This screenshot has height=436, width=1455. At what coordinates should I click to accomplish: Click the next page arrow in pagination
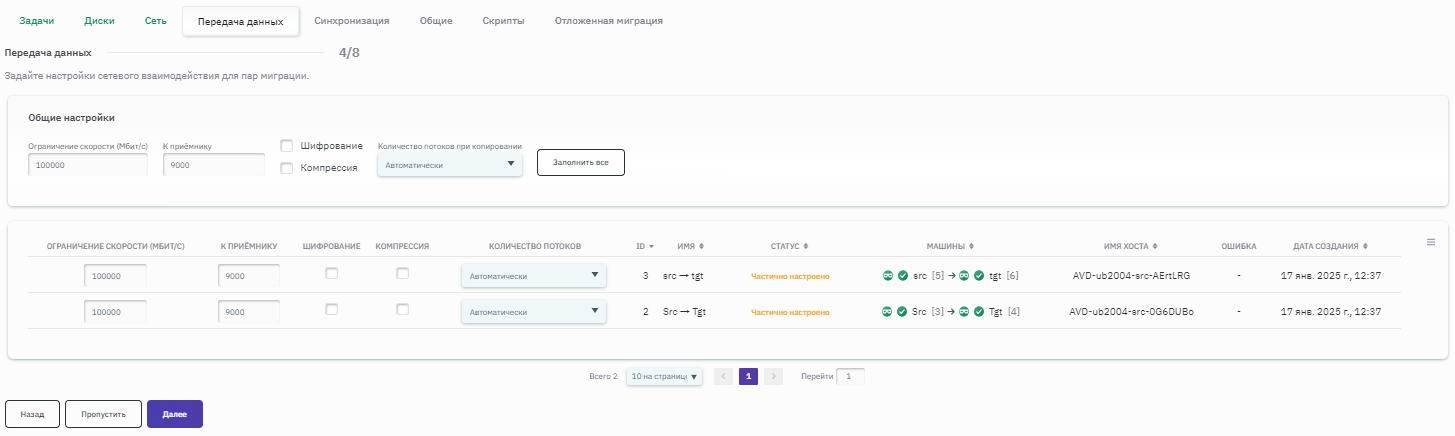click(773, 377)
